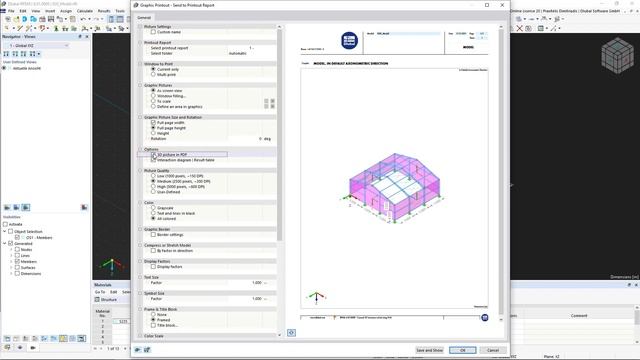Click the highlighted icon in Navigator bottom toolbar
640x360 pixels.
tap(63, 338)
